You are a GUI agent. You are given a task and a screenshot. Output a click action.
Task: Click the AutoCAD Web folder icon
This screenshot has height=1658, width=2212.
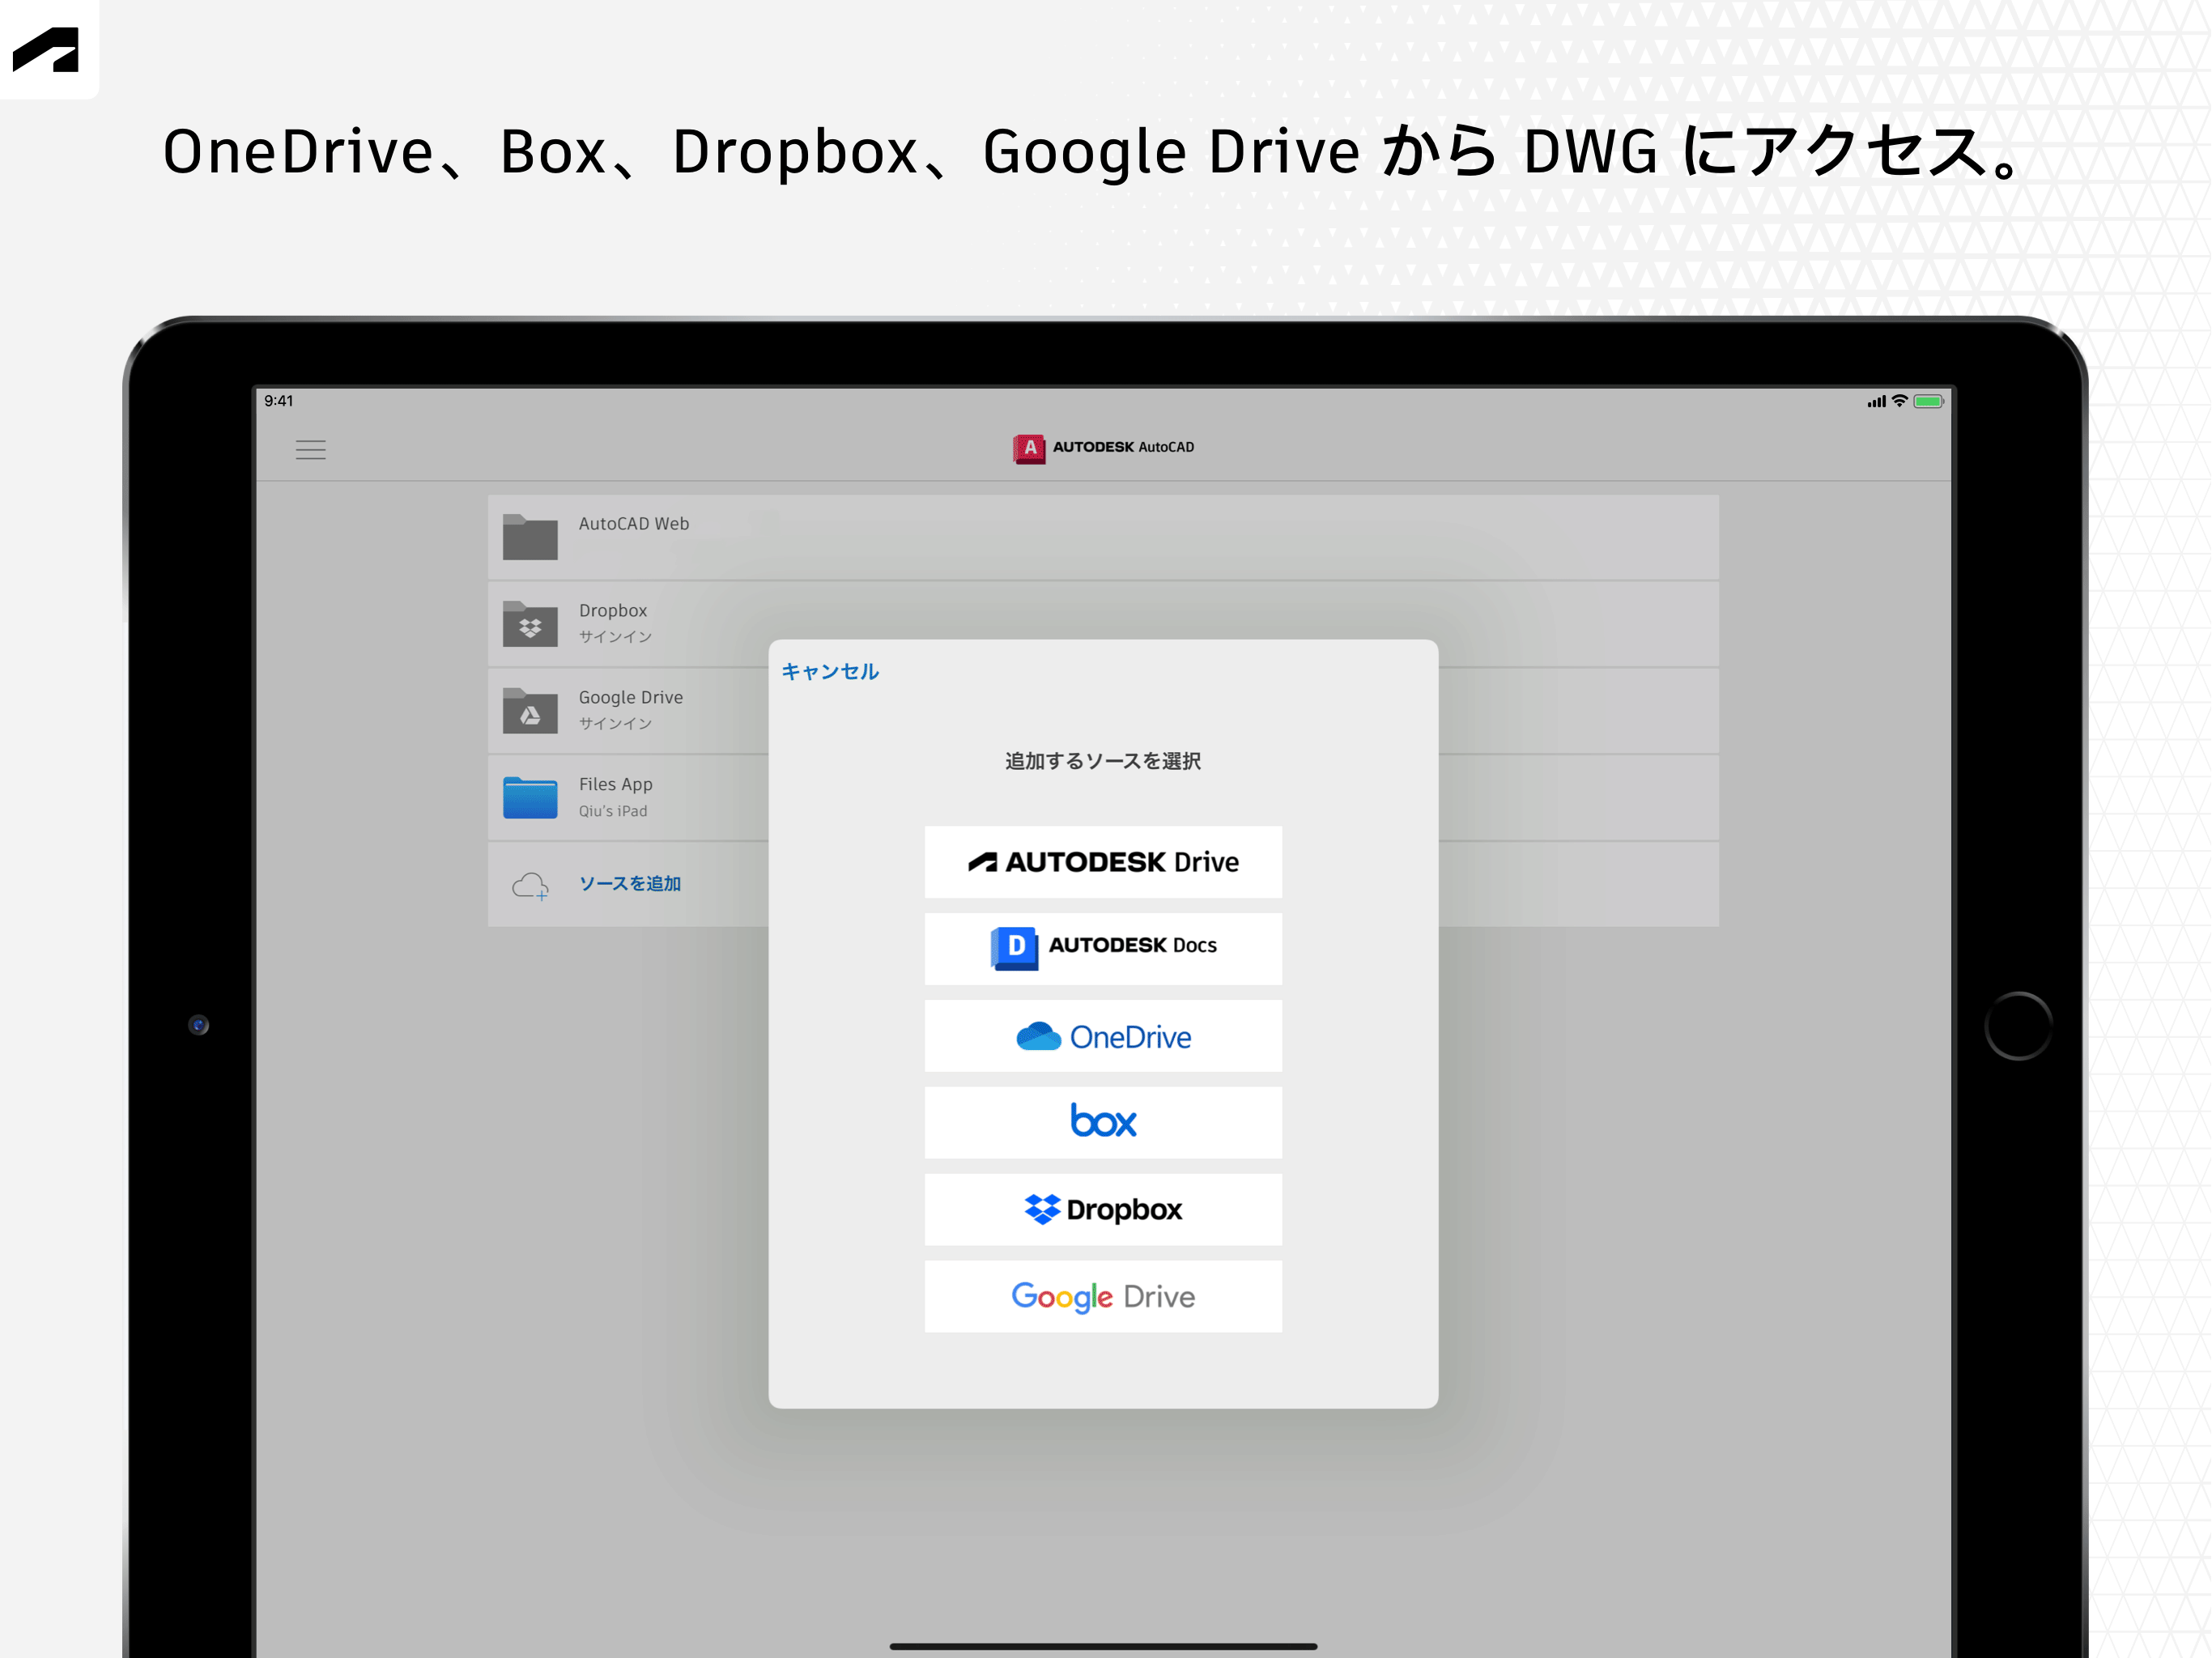(530, 537)
